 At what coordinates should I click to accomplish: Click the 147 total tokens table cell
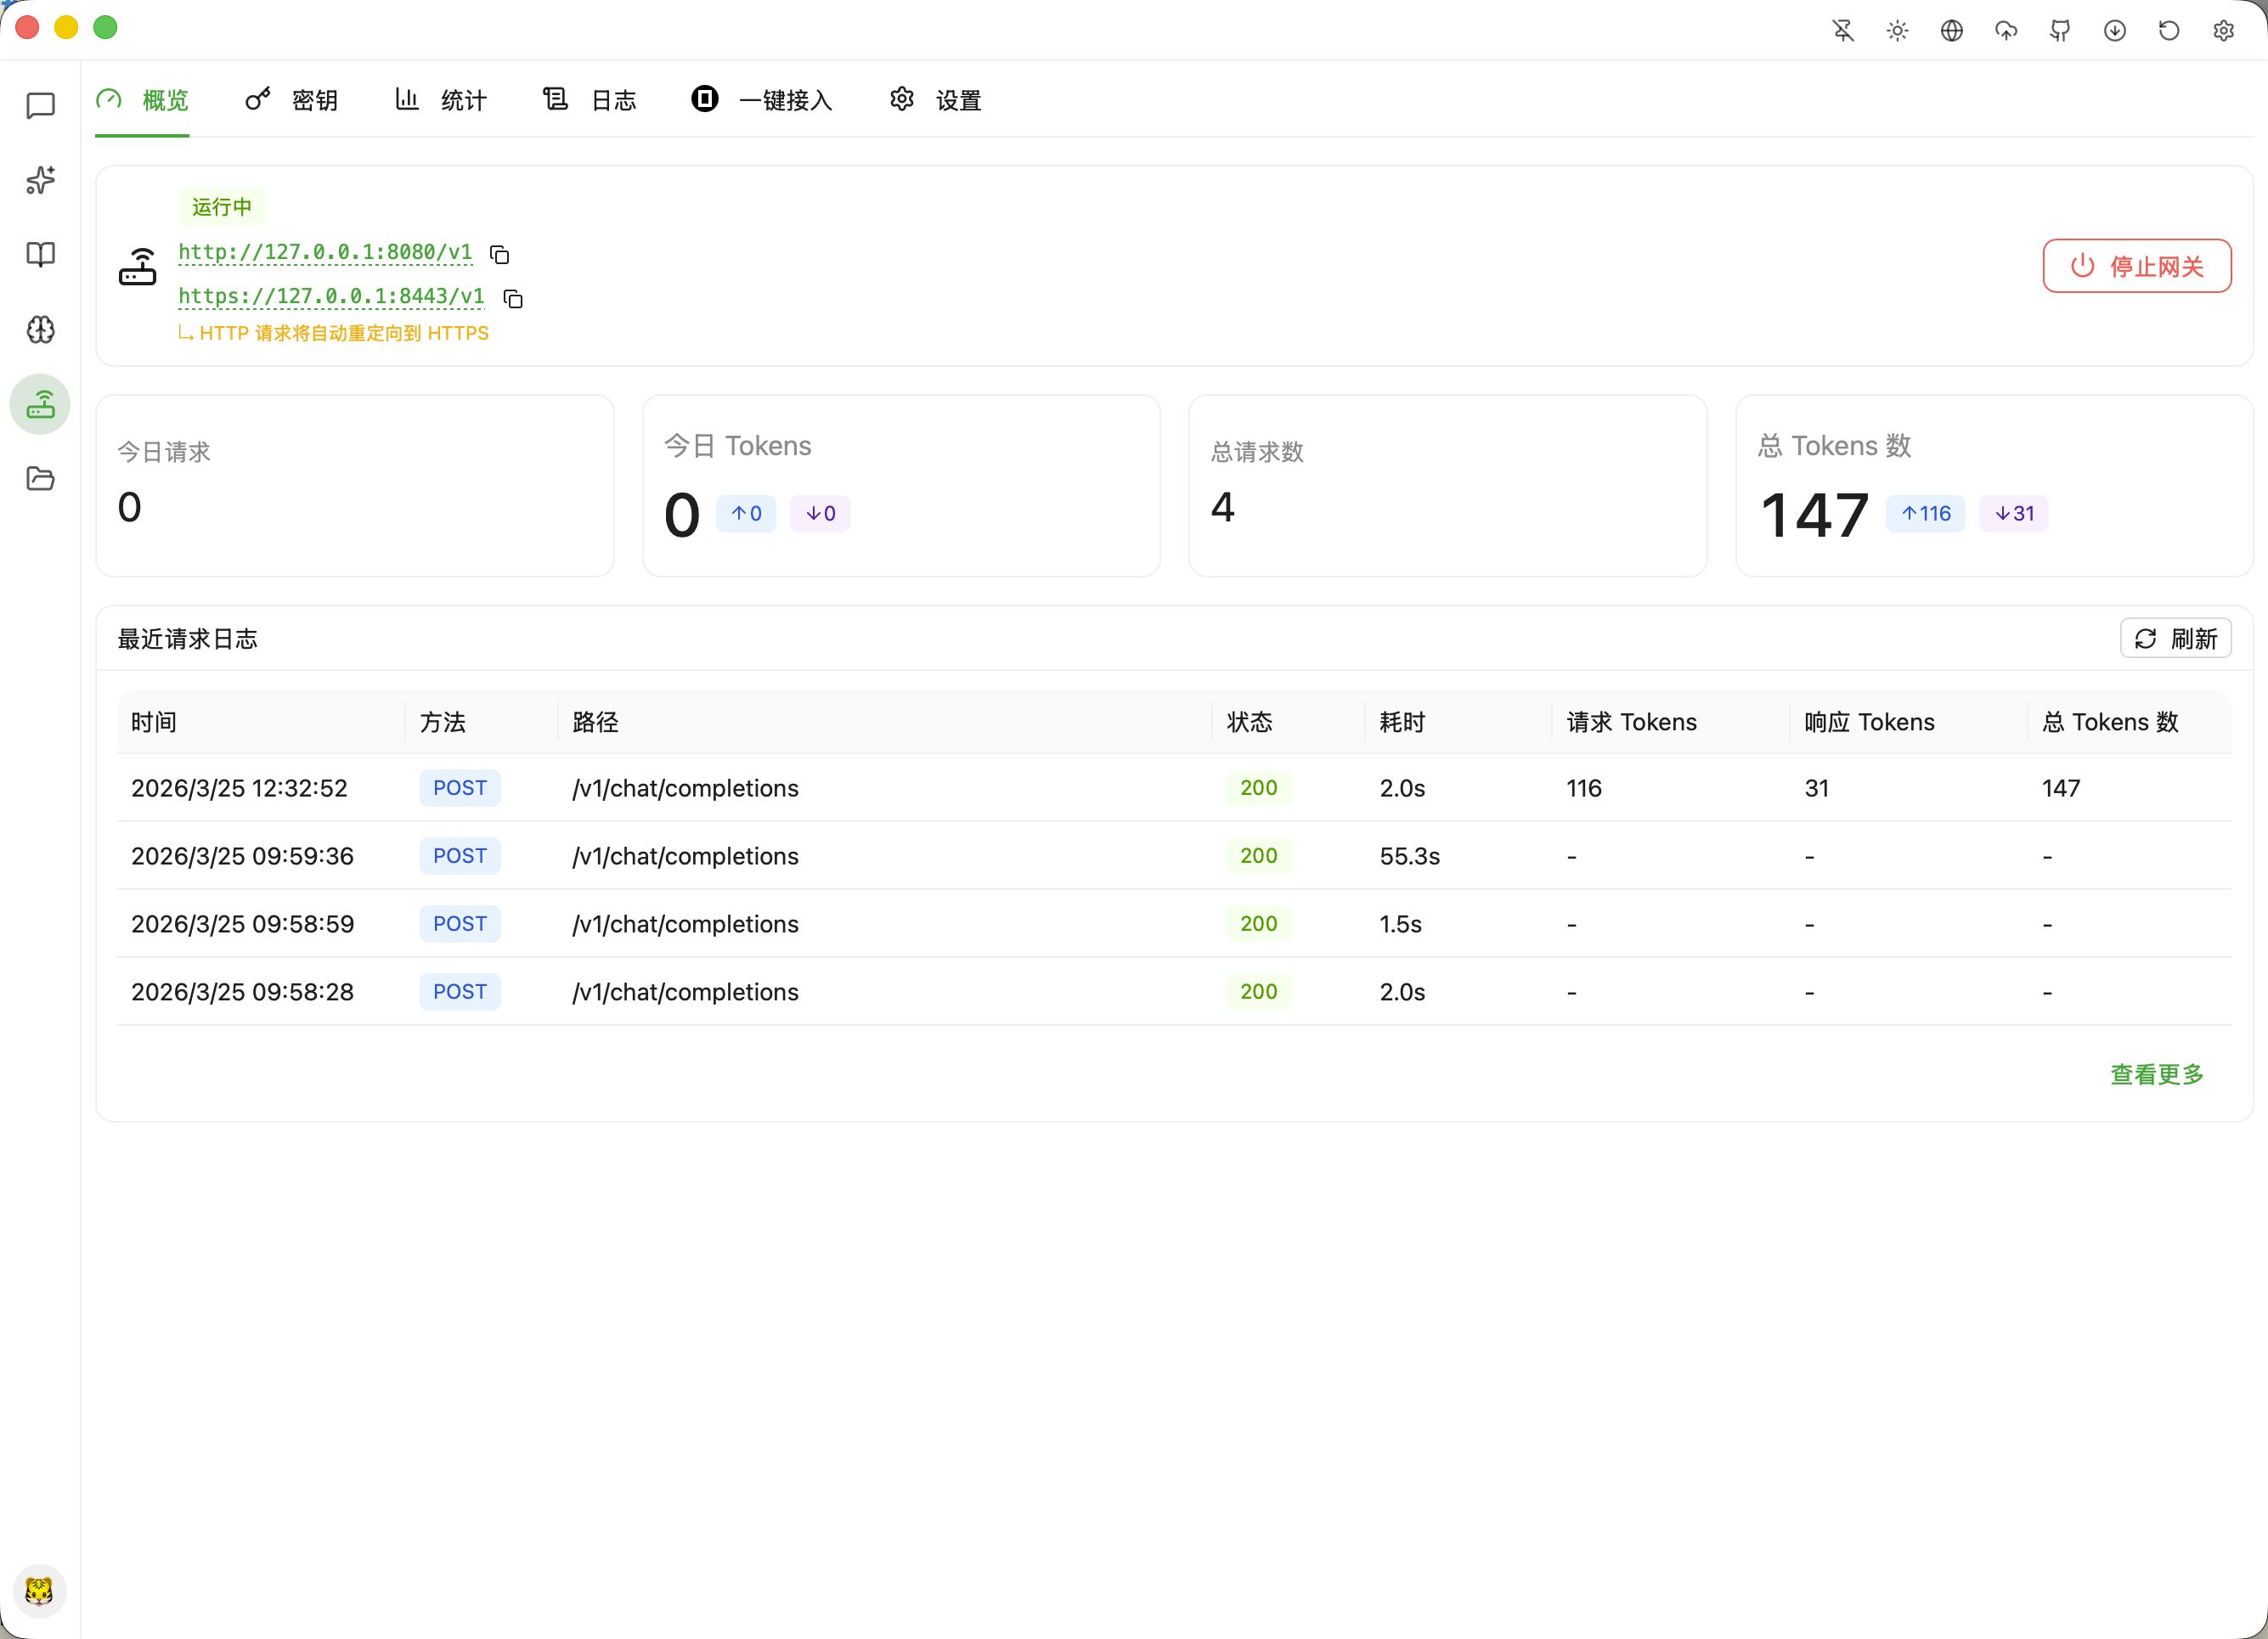[2061, 788]
